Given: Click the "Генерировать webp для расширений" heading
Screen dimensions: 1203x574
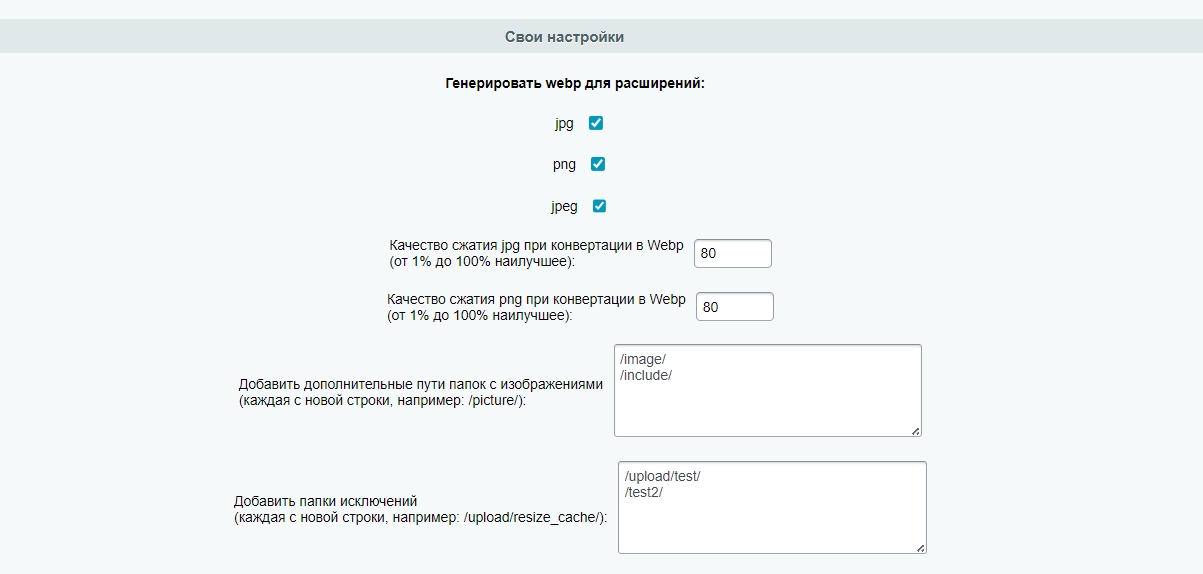Looking at the screenshot, I should 575,84.
